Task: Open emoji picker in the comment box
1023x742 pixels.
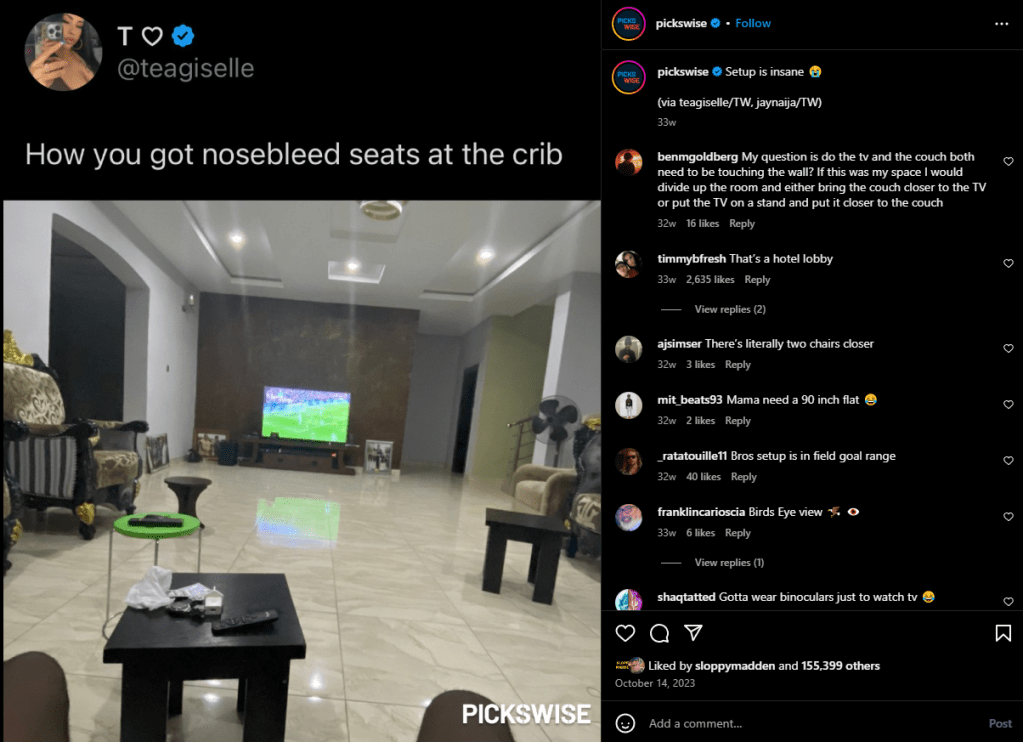Action: point(625,723)
